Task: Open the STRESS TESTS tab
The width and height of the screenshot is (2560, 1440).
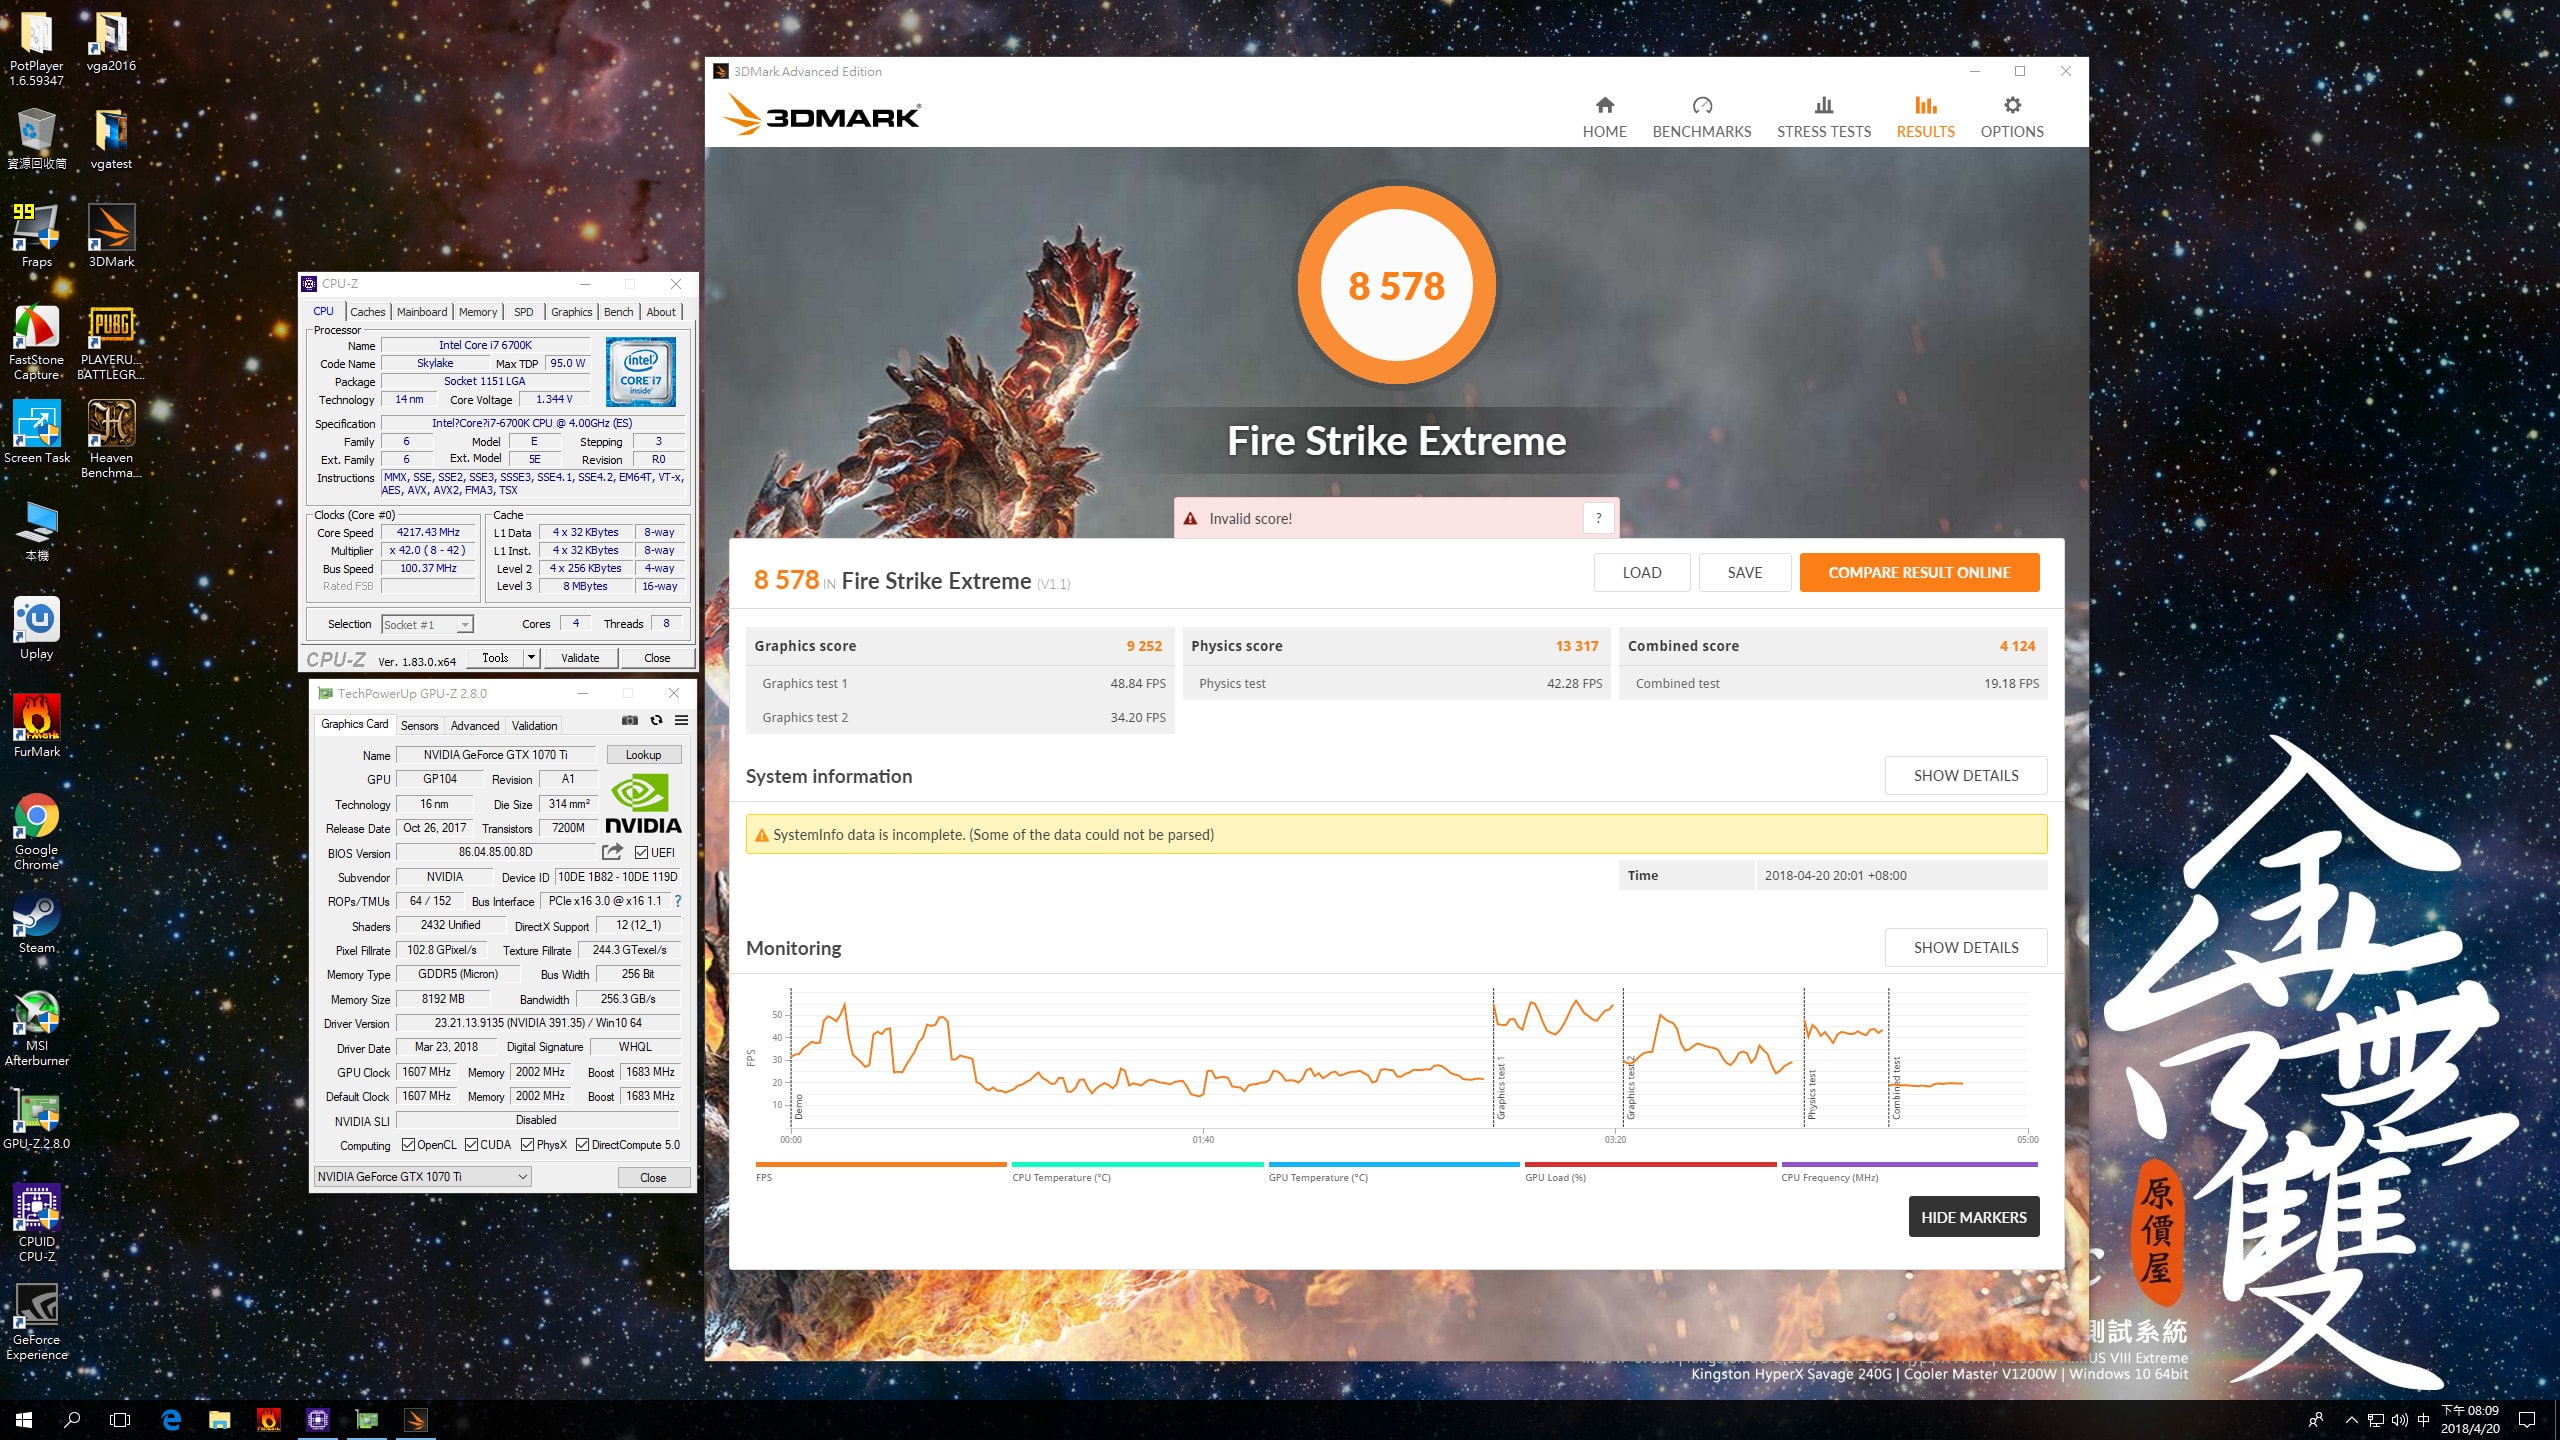Action: coord(1824,117)
